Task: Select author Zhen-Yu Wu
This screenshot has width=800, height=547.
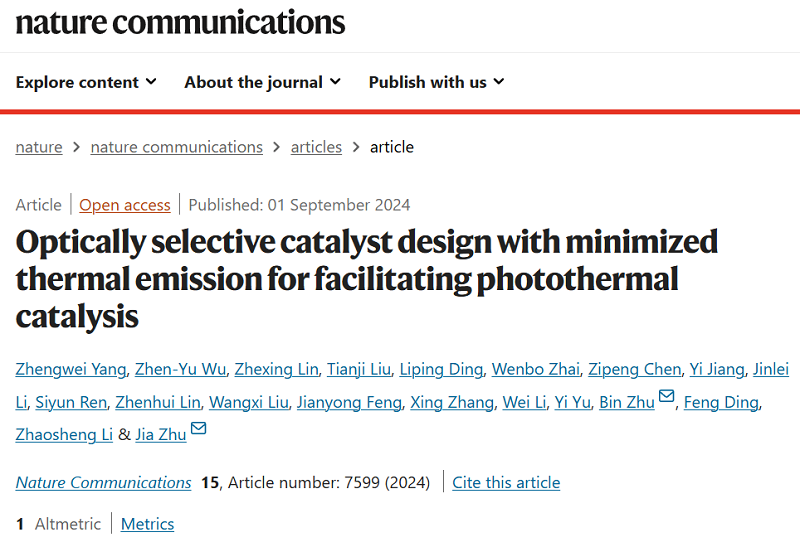Action: pyautogui.click(x=180, y=370)
